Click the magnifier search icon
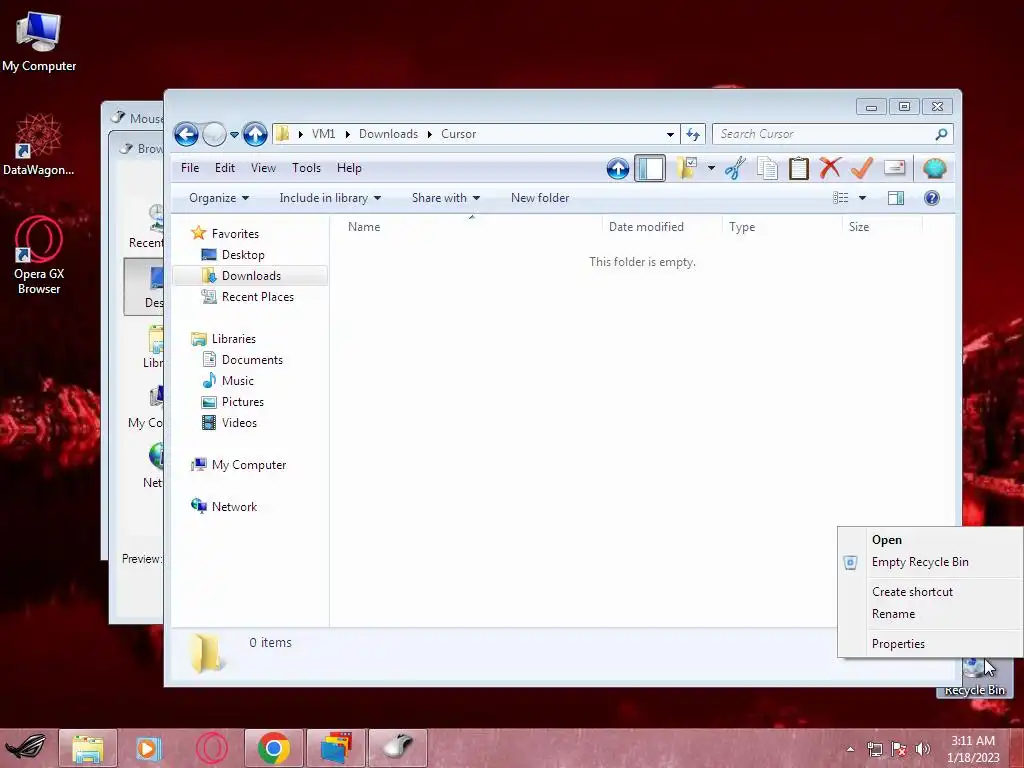This screenshot has width=1024, height=768. [x=941, y=134]
